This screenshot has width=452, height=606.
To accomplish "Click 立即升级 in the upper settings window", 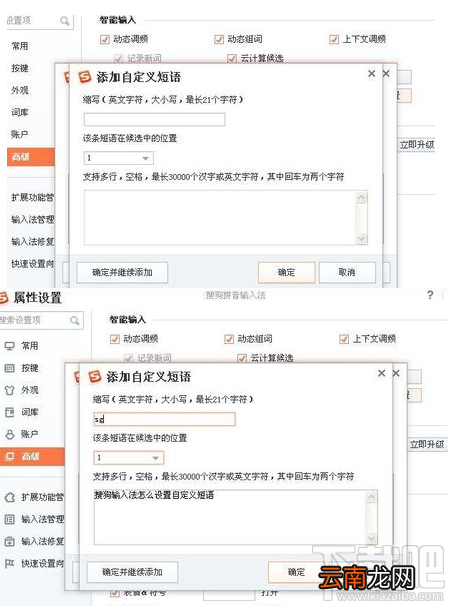I will point(416,145).
